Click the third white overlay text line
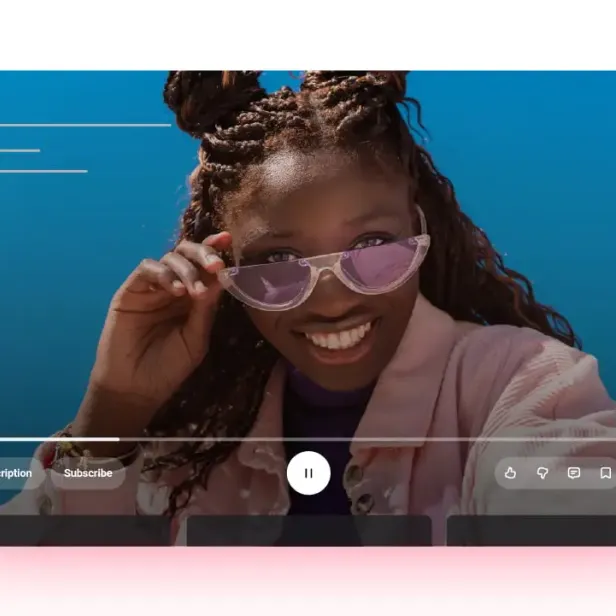 [43, 171]
